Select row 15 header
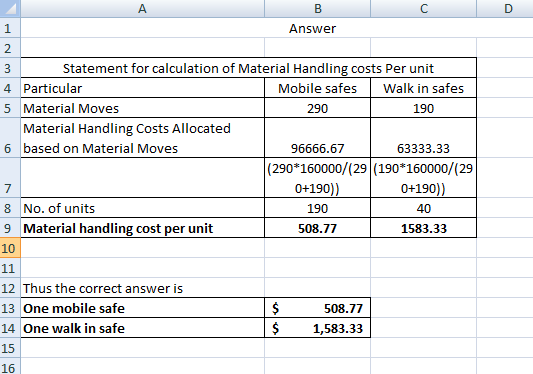 [x=10, y=348]
